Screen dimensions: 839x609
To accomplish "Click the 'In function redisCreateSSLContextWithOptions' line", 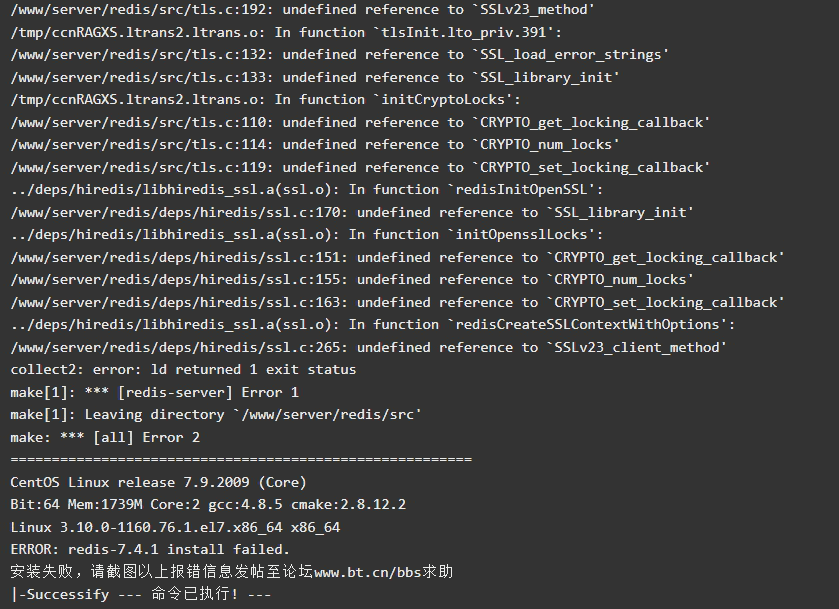I will coord(372,324).
